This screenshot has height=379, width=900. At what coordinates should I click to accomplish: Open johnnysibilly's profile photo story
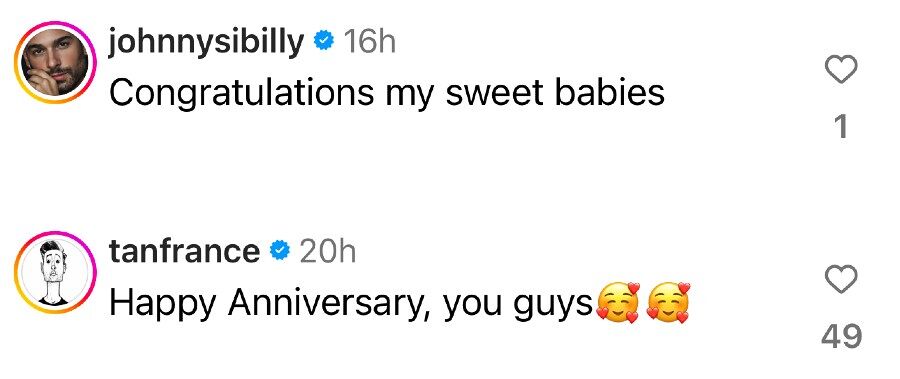[55, 63]
